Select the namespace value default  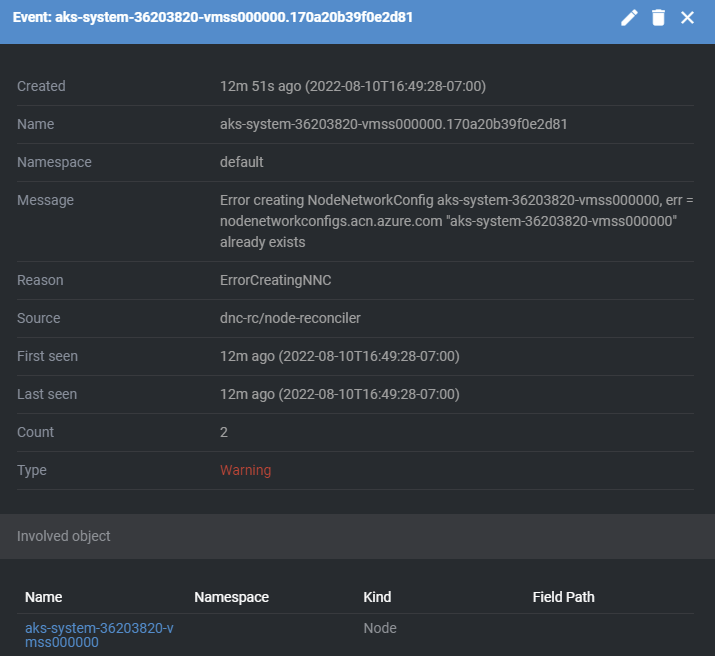(241, 162)
